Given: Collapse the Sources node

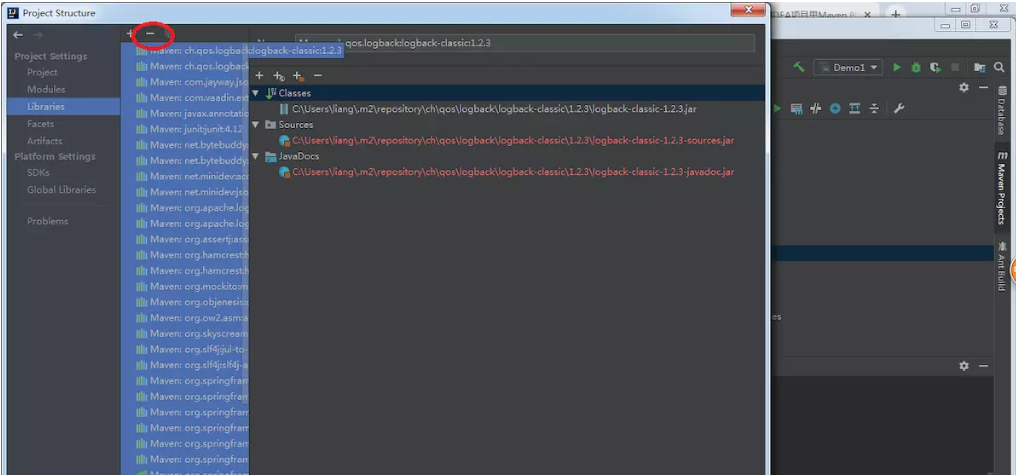Looking at the screenshot, I should point(257,124).
